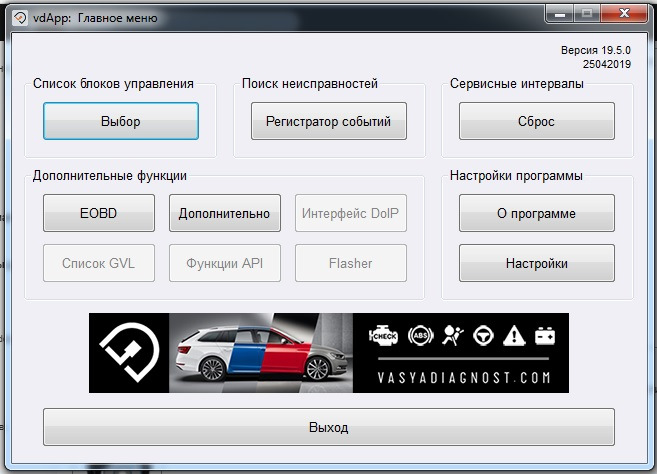Open Настройки settings
This screenshot has height=474, width=657.
[537, 263]
